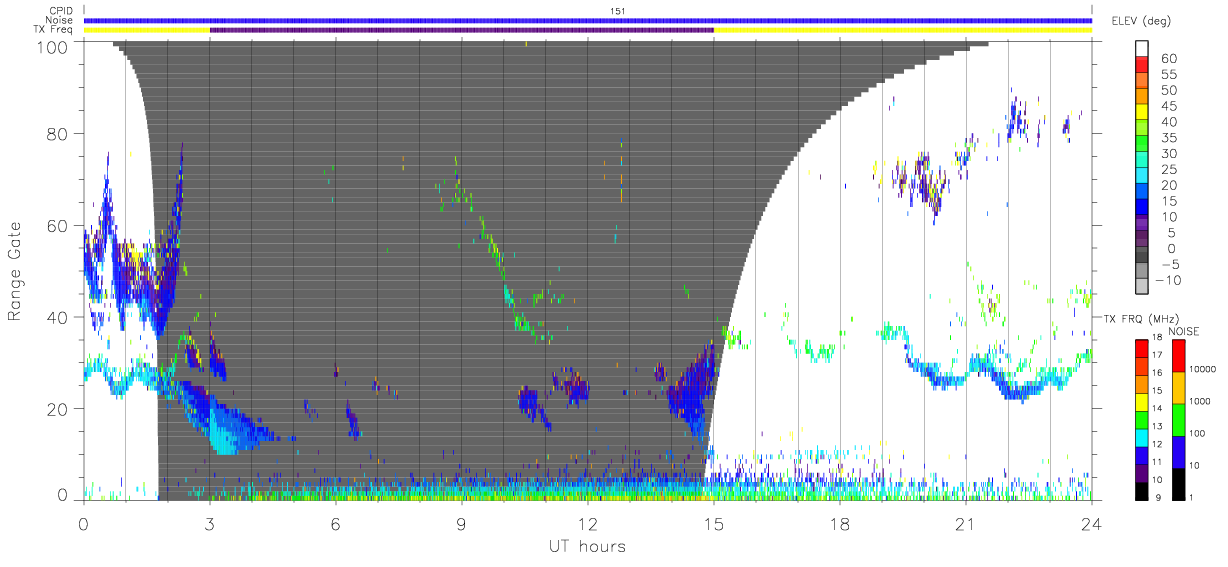The width and height of the screenshot is (1228, 567).
Task: Pick the cyan segment of TX FRQ colorbar
Action: pyautogui.click(x=1142, y=437)
